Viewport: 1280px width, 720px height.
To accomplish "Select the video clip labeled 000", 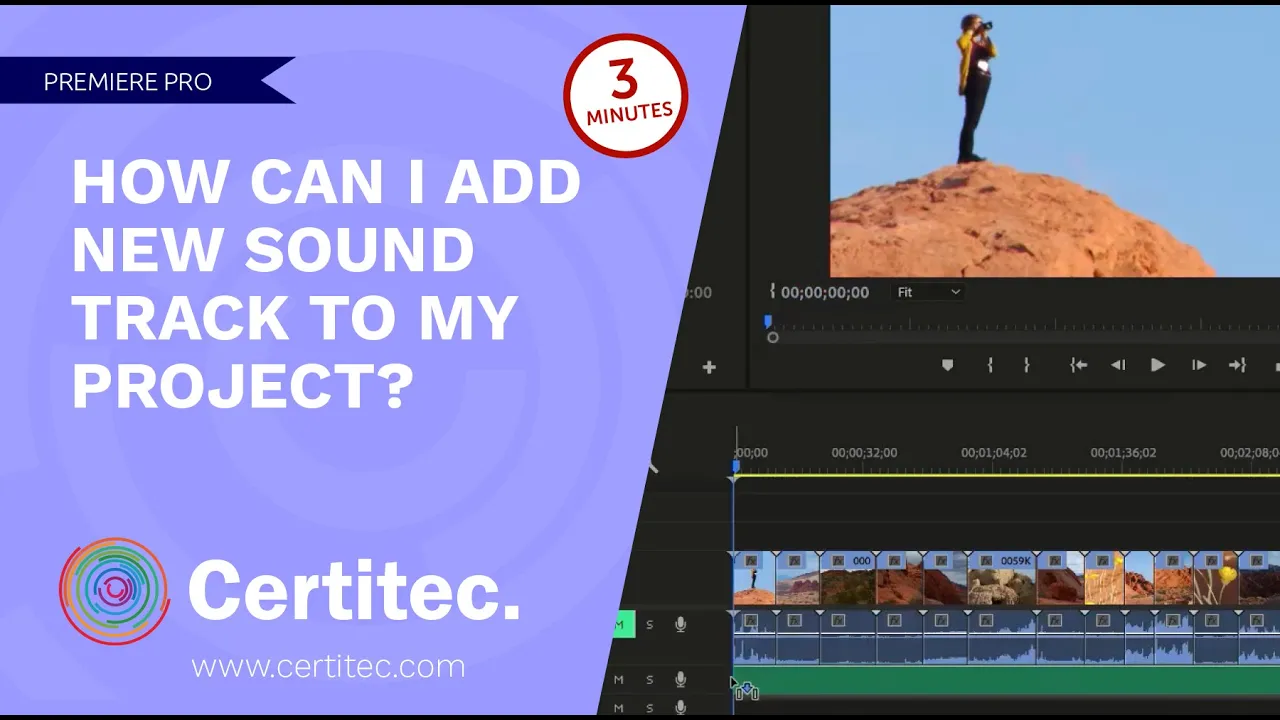I will (848, 578).
